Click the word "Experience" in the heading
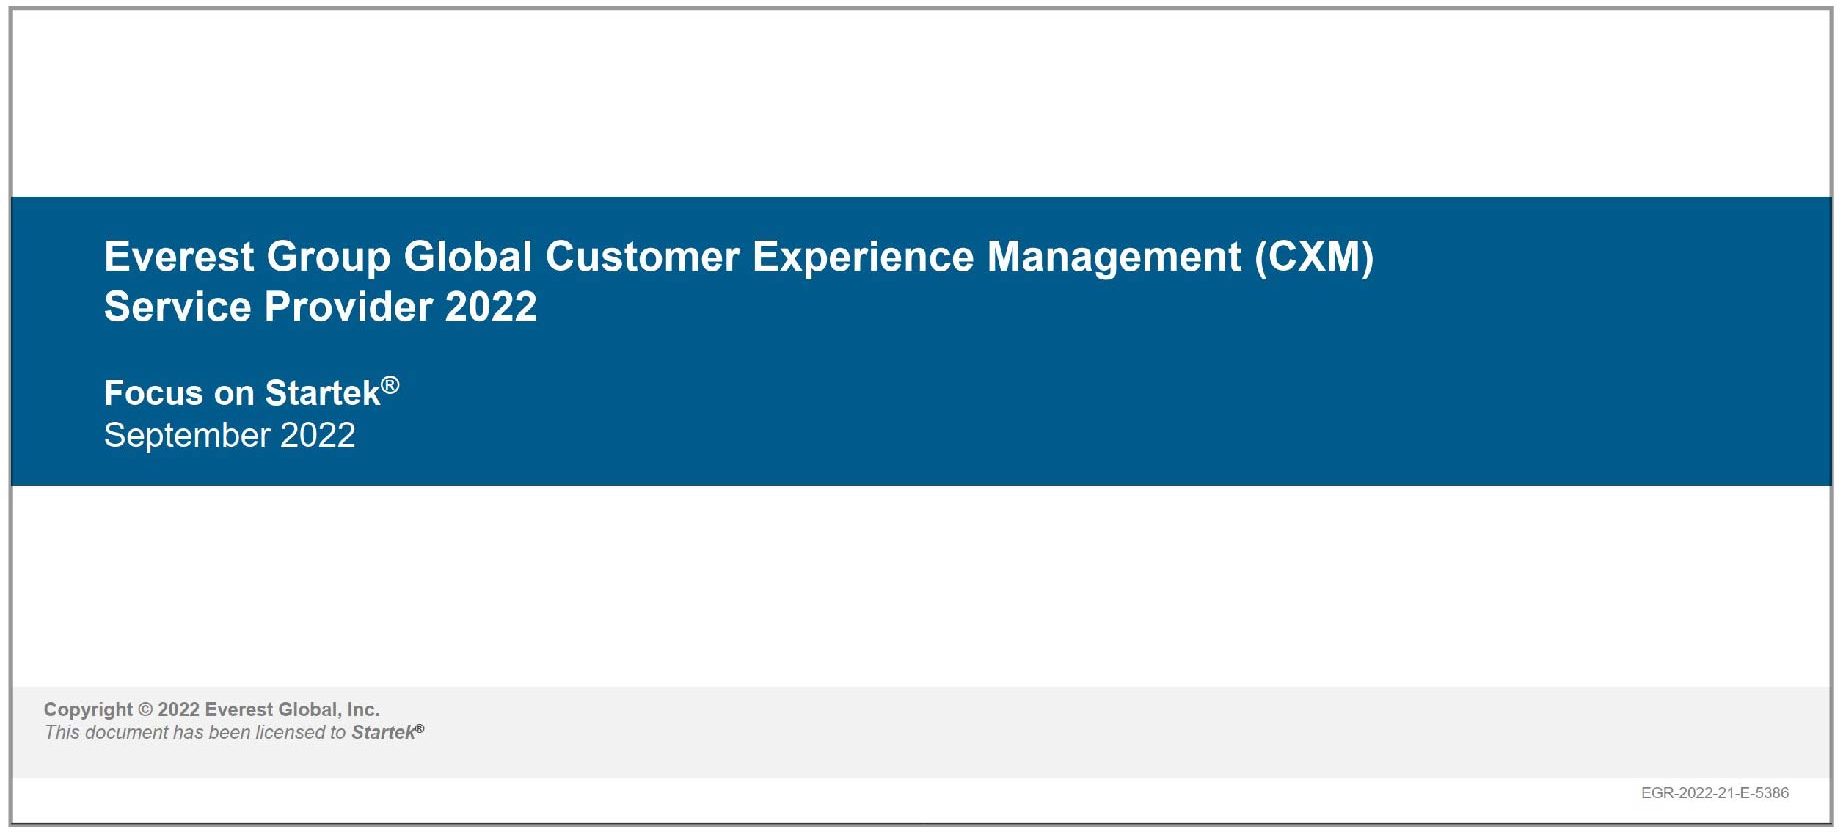Screen dimensions: 1843x832 [862, 258]
